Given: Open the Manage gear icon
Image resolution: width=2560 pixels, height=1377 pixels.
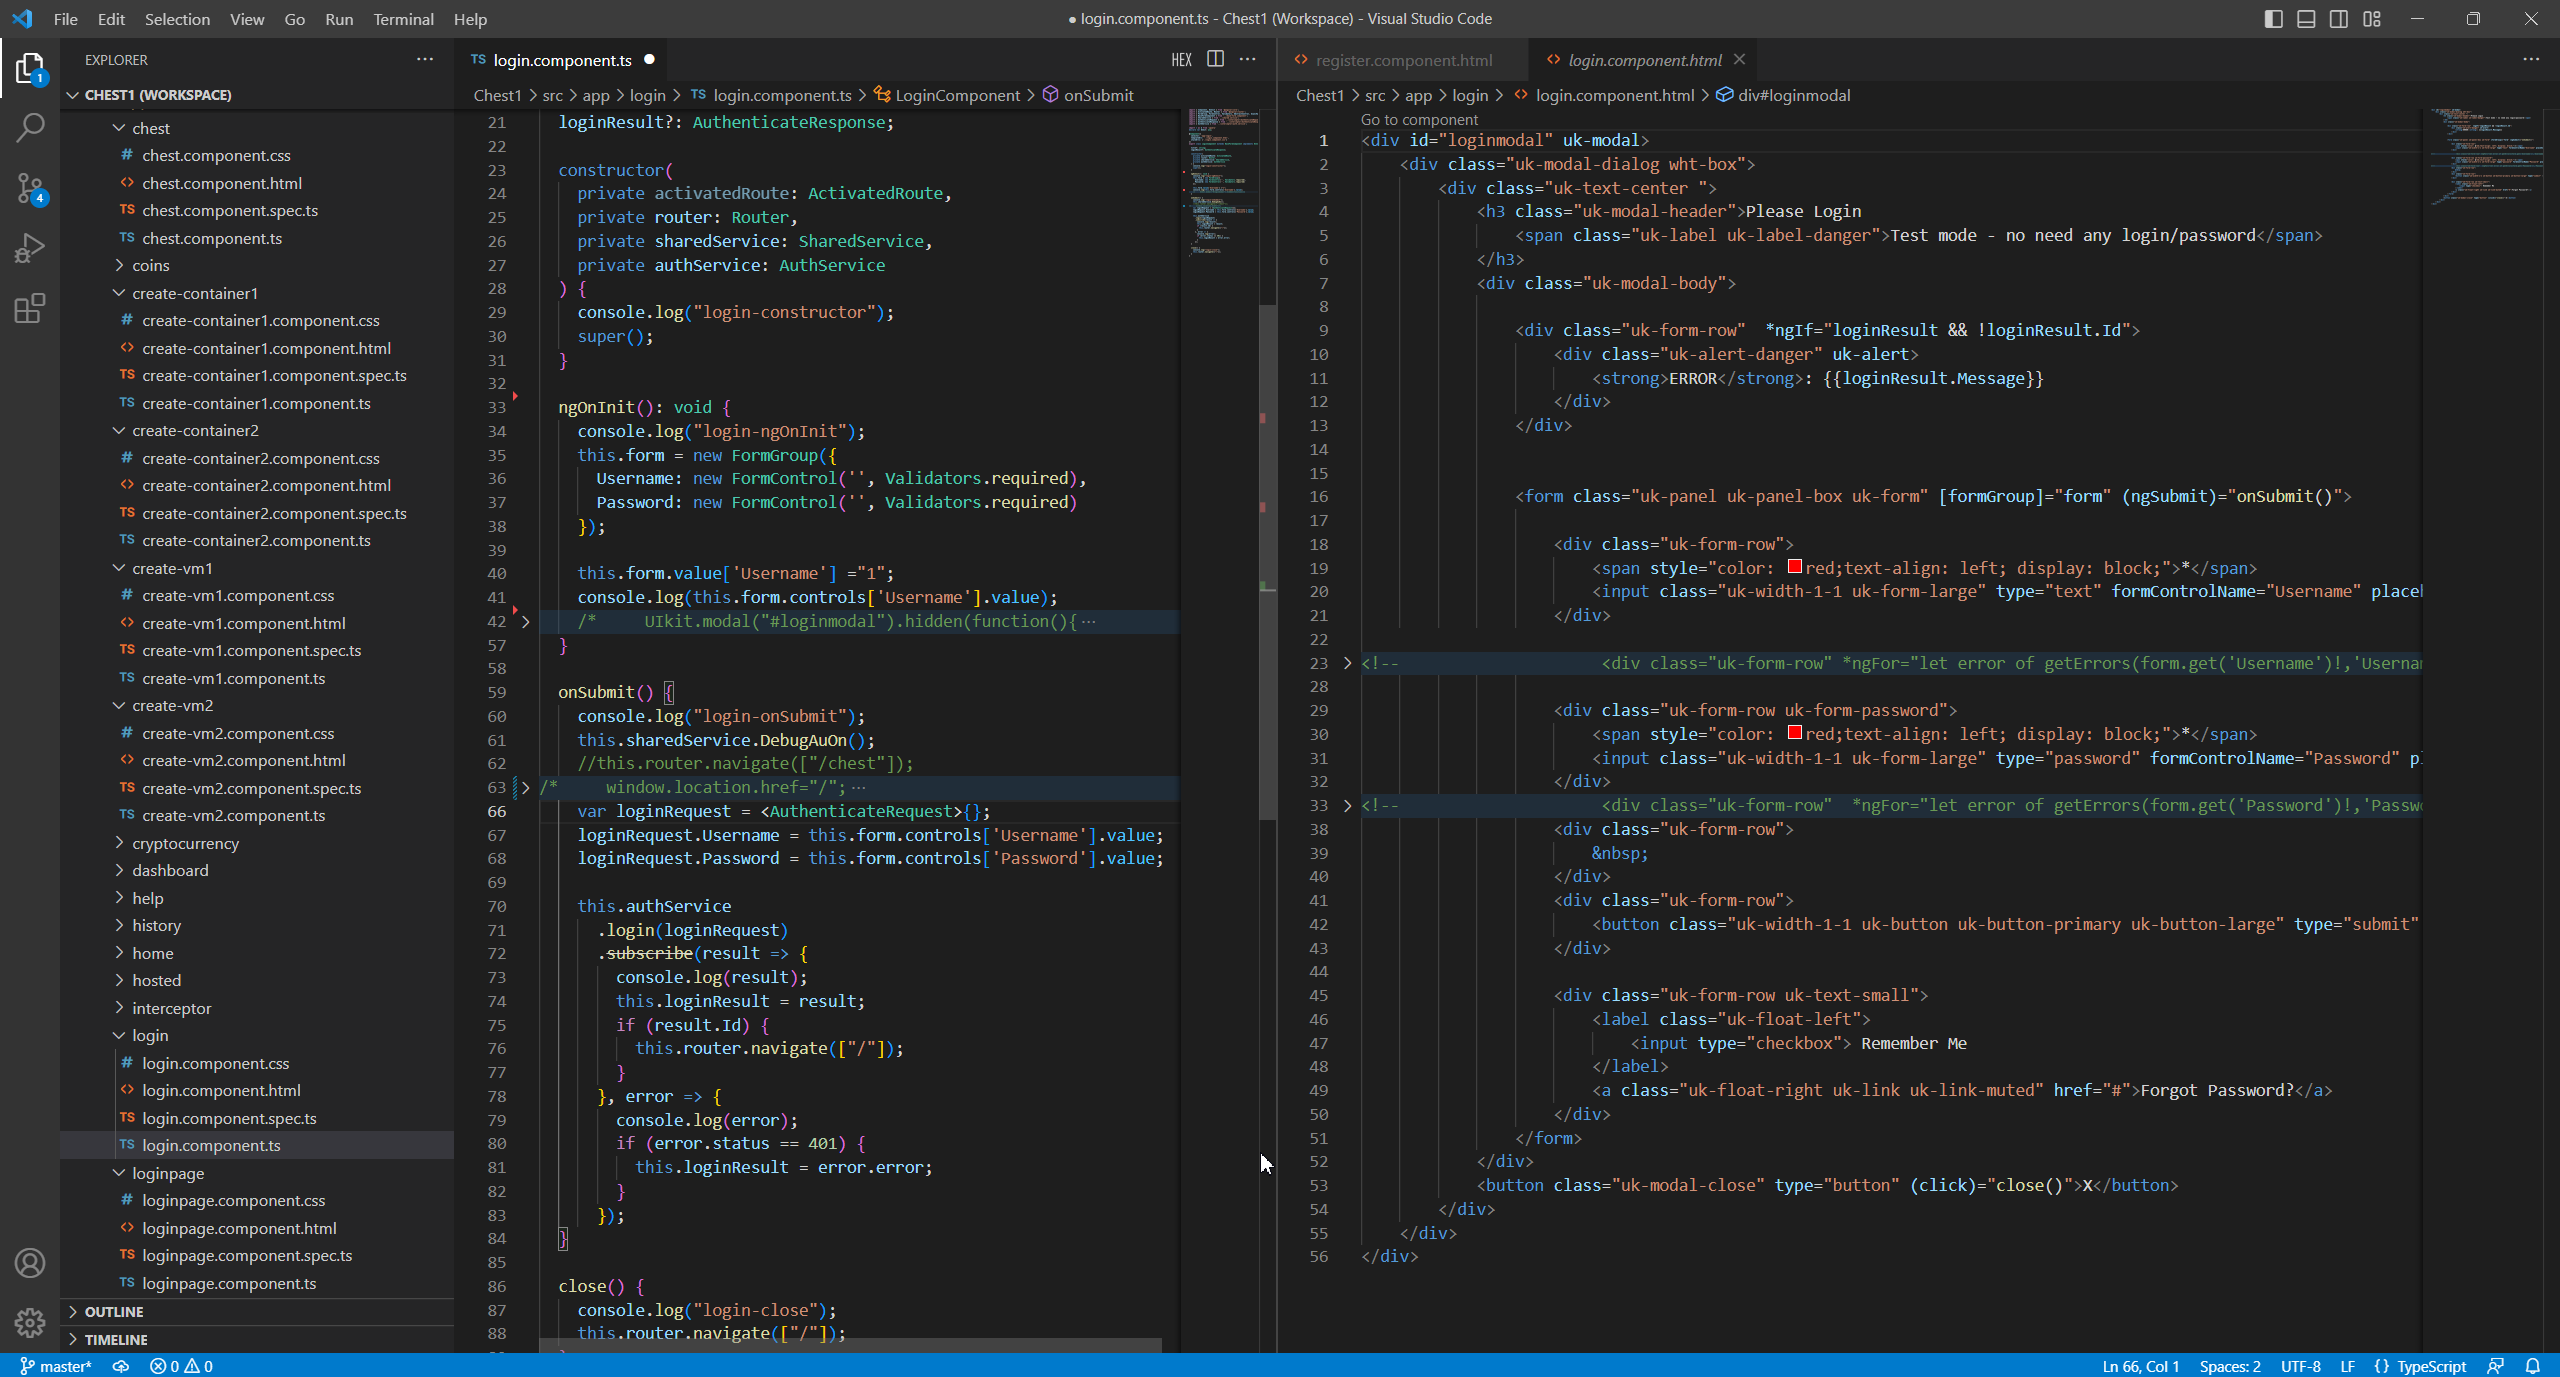Looking at the screenshot, I should (30, 1322).
